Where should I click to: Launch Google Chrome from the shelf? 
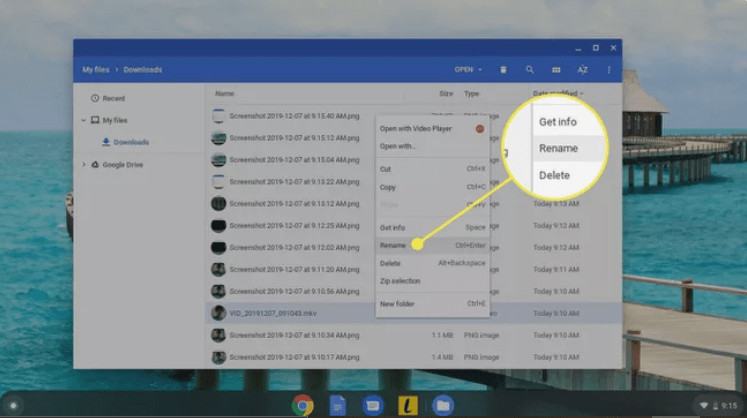(301, 404)
